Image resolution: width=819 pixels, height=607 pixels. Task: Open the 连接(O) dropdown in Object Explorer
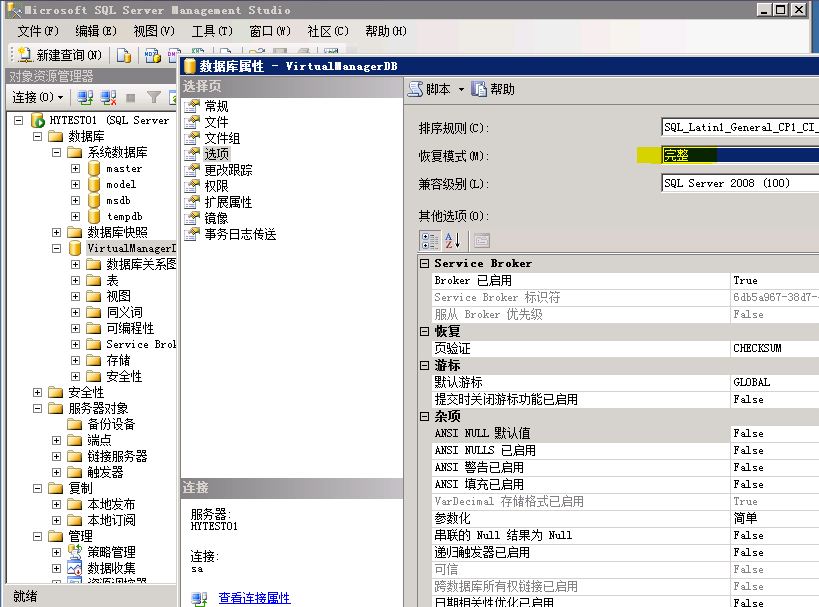(38, 98)
